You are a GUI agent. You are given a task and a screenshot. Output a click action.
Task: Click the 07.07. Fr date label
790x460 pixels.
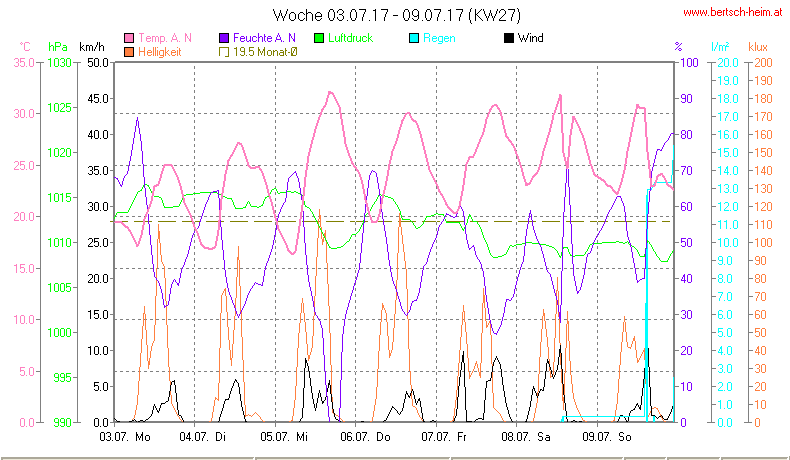(448, 436)
